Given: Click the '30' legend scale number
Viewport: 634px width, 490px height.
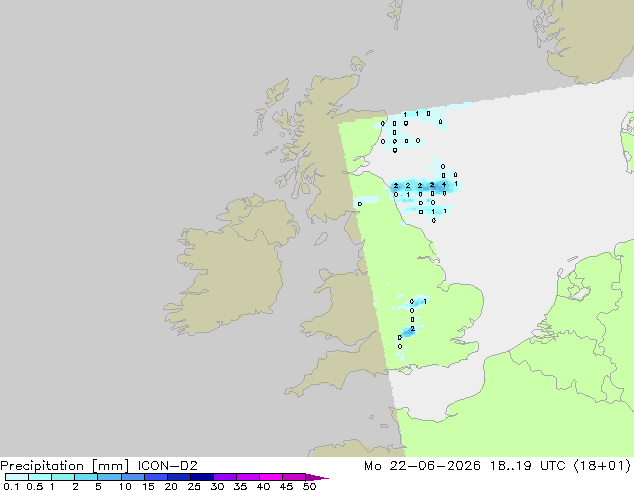Looking at the screenshot, I should pos(217,486).
